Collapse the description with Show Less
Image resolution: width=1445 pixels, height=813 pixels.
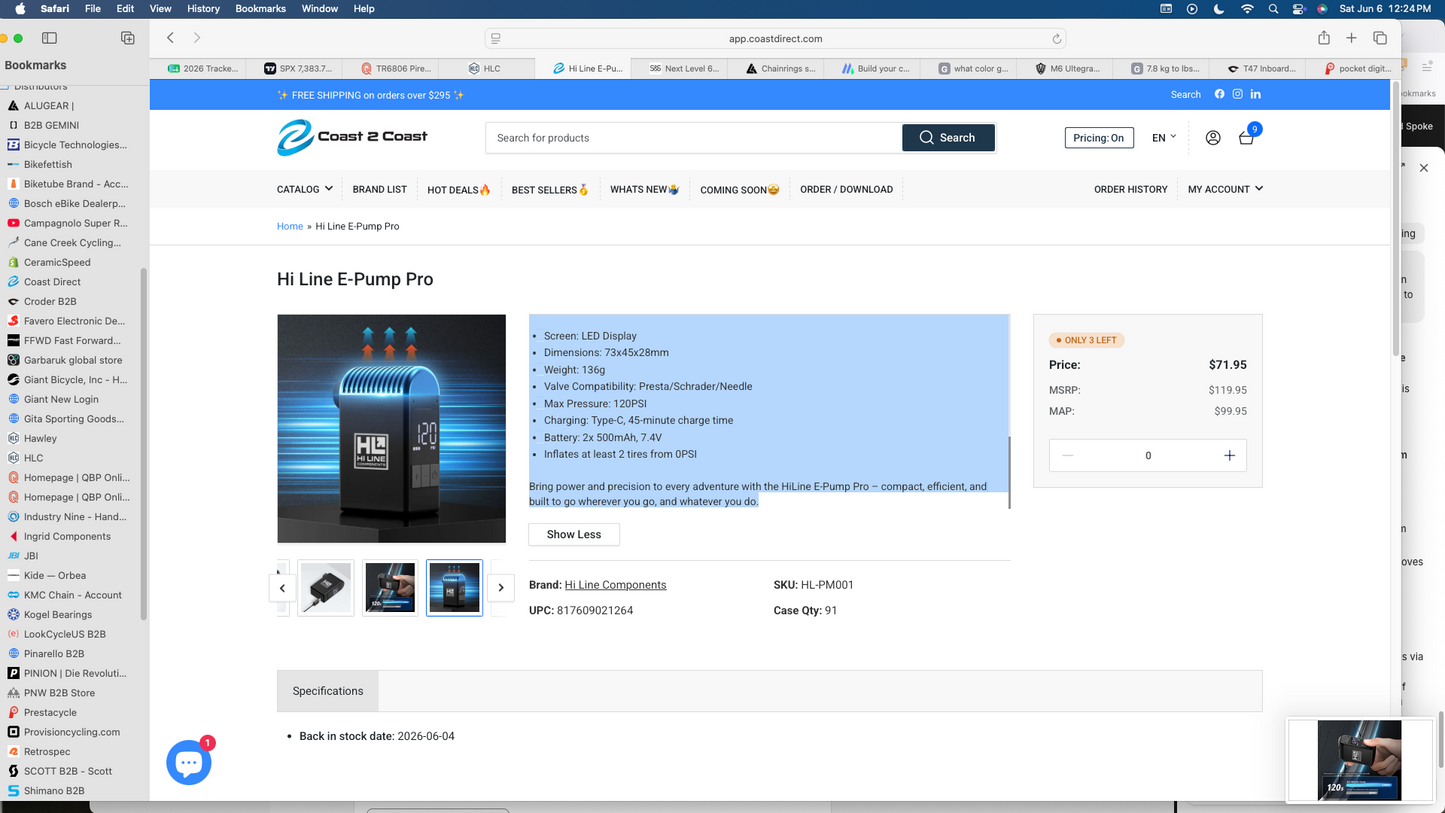pyautogui.click(x=574, y=534)
